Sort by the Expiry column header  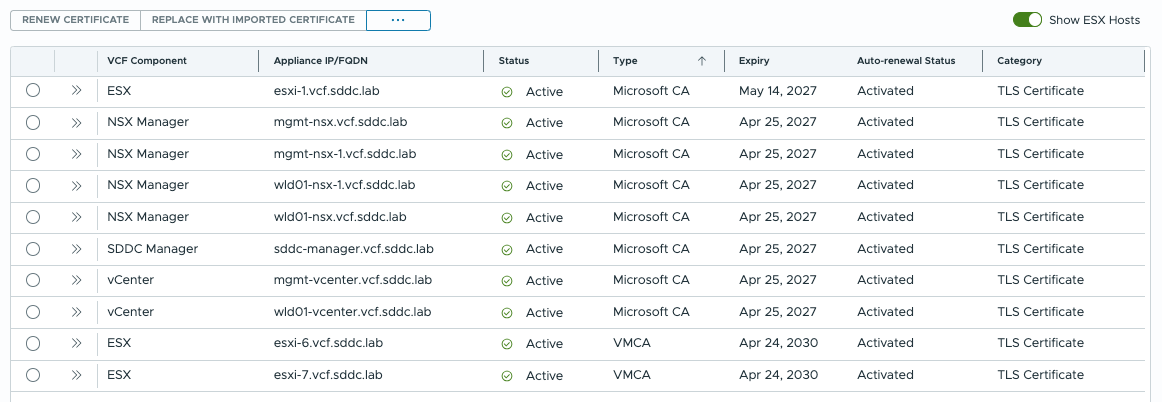[x=754, y=61]
